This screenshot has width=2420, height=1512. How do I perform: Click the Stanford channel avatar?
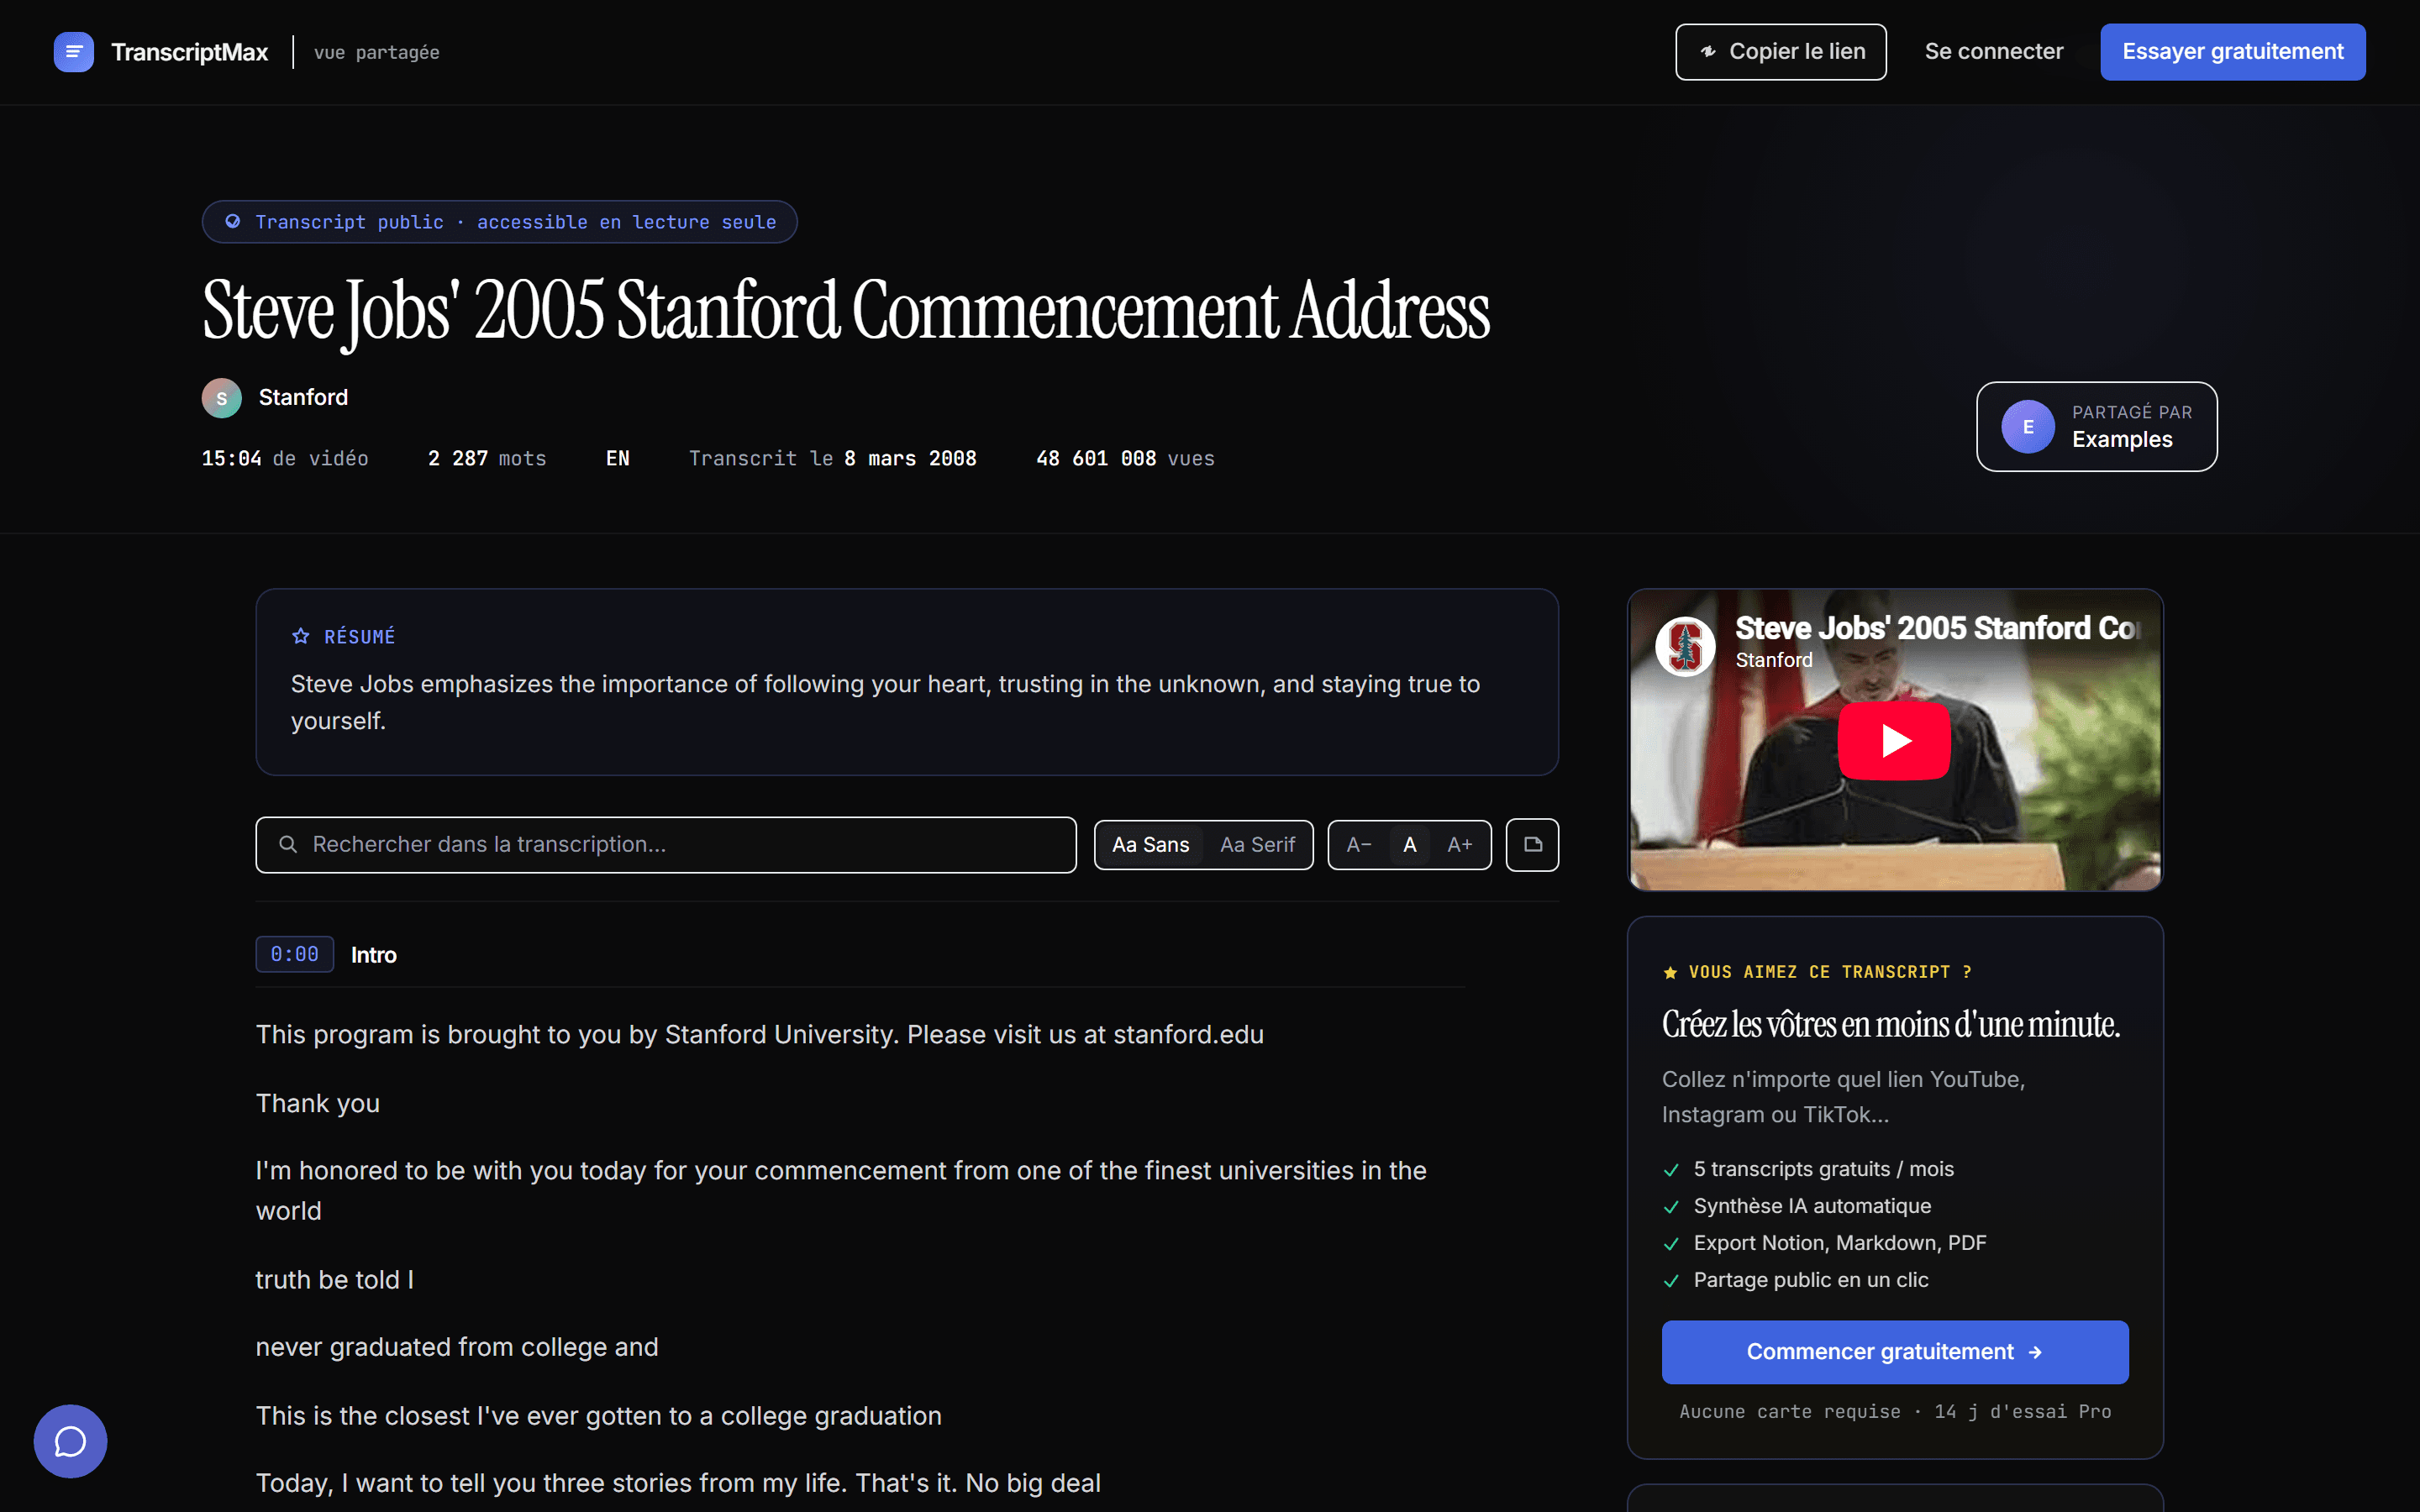222,398
